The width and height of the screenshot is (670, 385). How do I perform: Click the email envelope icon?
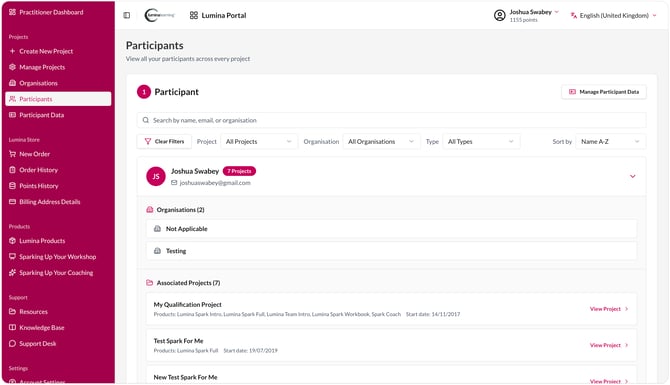[174, 183]
